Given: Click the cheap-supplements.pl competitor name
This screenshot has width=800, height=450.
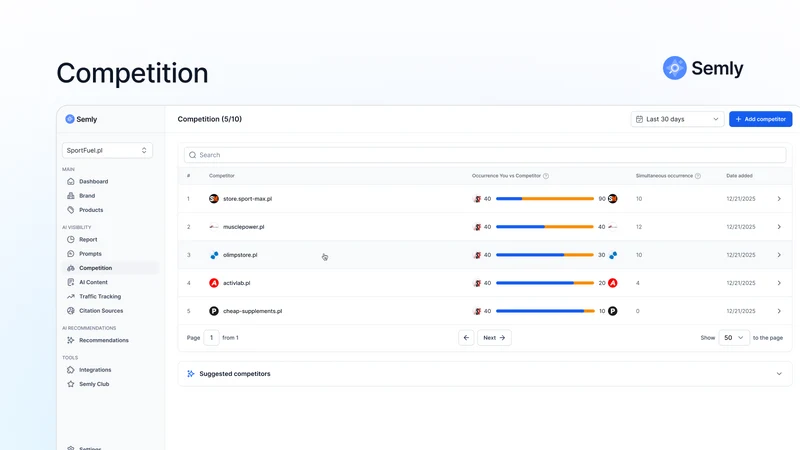Looking at the screenshot, I should click(253, 311).
